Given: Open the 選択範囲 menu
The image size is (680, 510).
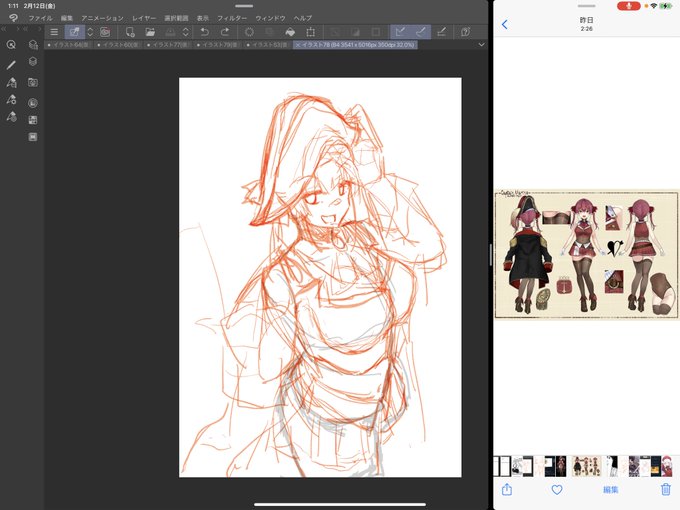Looking at the screenshot, I should (x=176, y=18).
